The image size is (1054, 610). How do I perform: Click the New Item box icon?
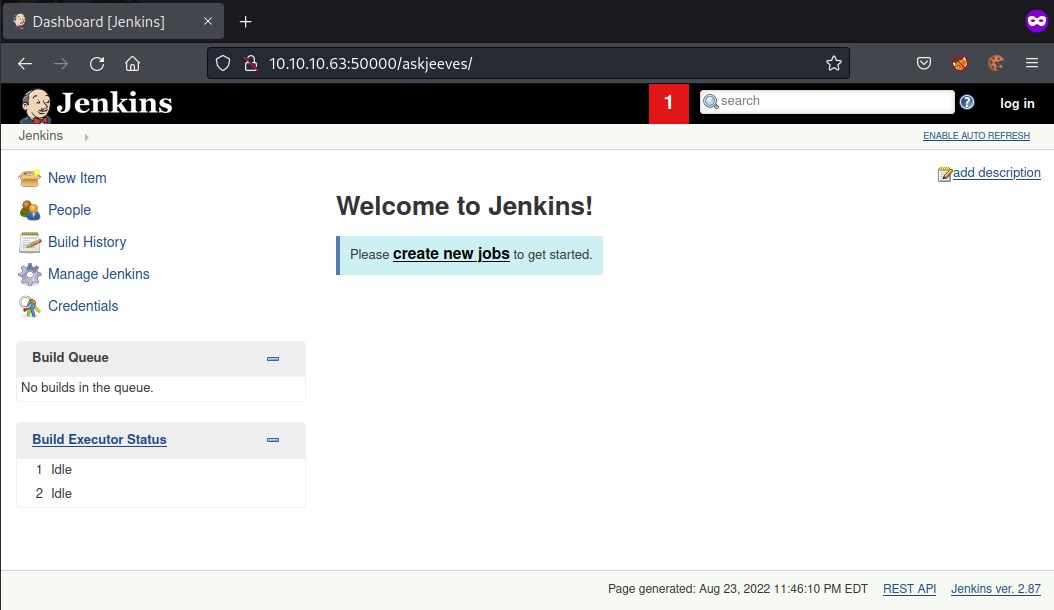(x=30, y=178)
